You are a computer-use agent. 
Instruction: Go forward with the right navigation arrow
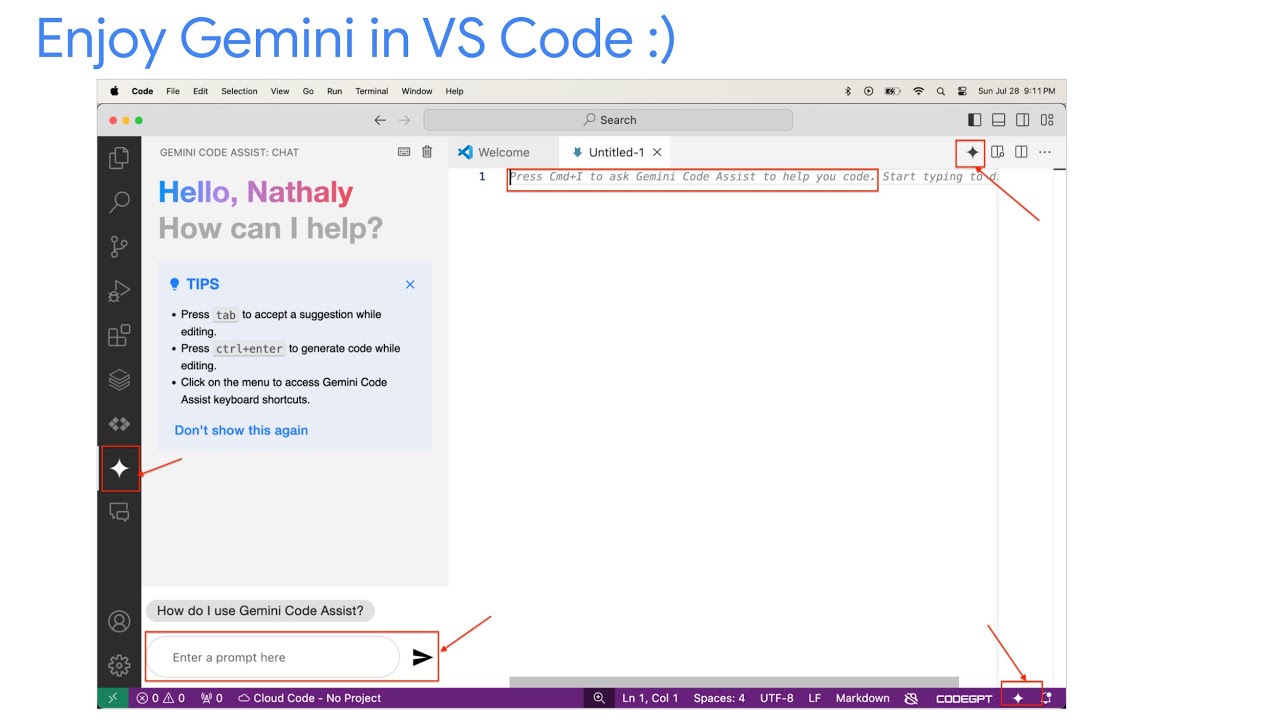[404, 120]
